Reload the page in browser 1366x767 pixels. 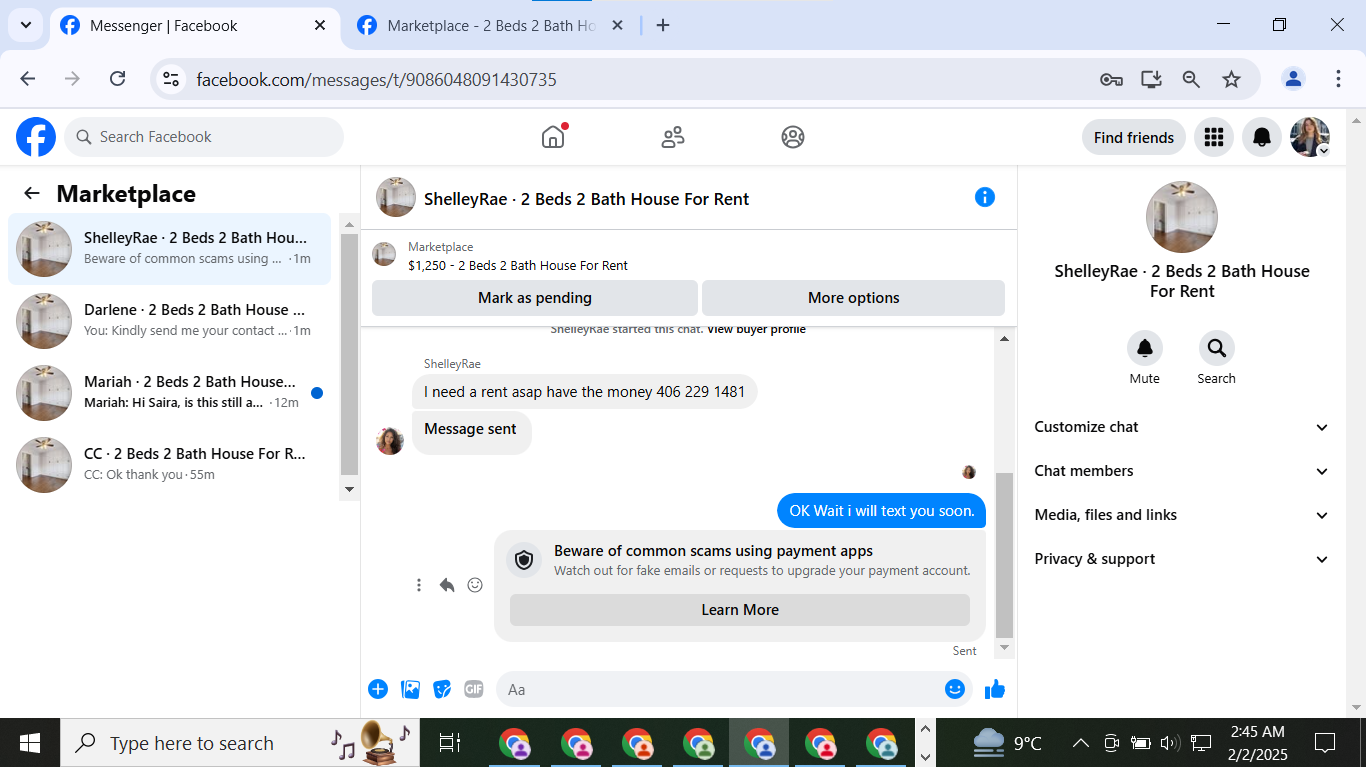(117, 79)
